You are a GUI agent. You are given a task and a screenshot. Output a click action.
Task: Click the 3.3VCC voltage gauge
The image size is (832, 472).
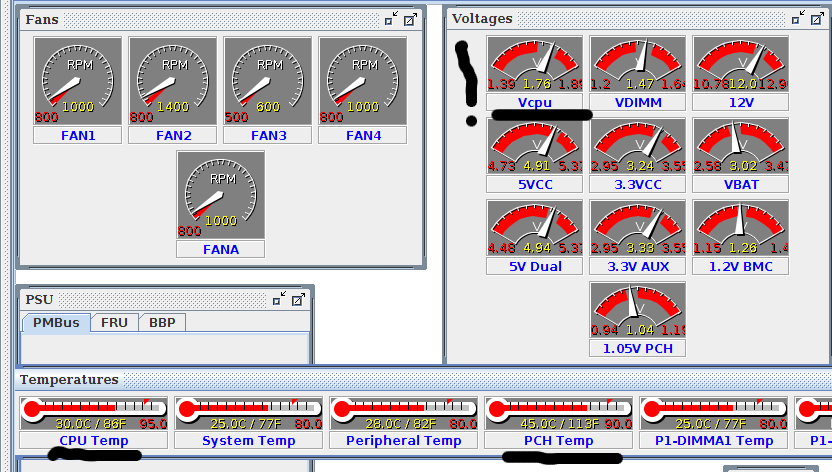(x=637, y=146)
